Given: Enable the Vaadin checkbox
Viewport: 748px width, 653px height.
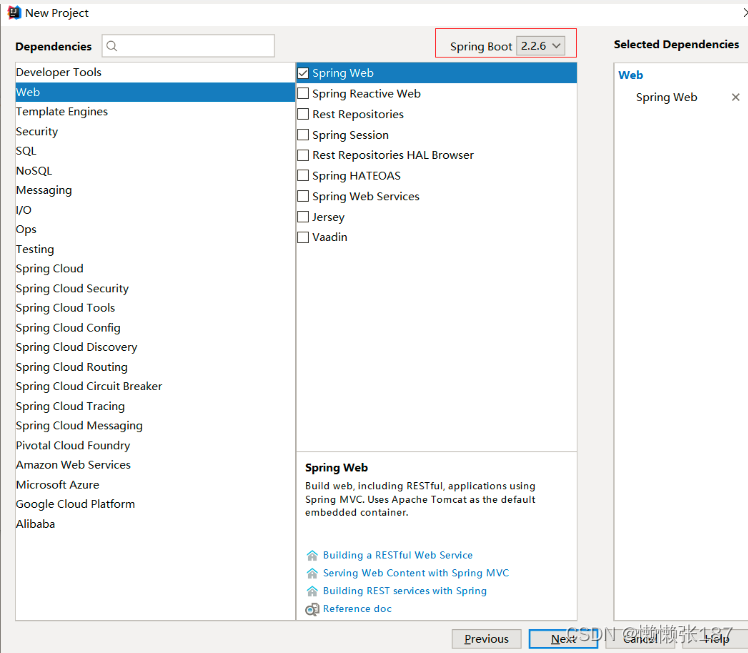Looking at the screenshot, I should [x=303, y=237].
